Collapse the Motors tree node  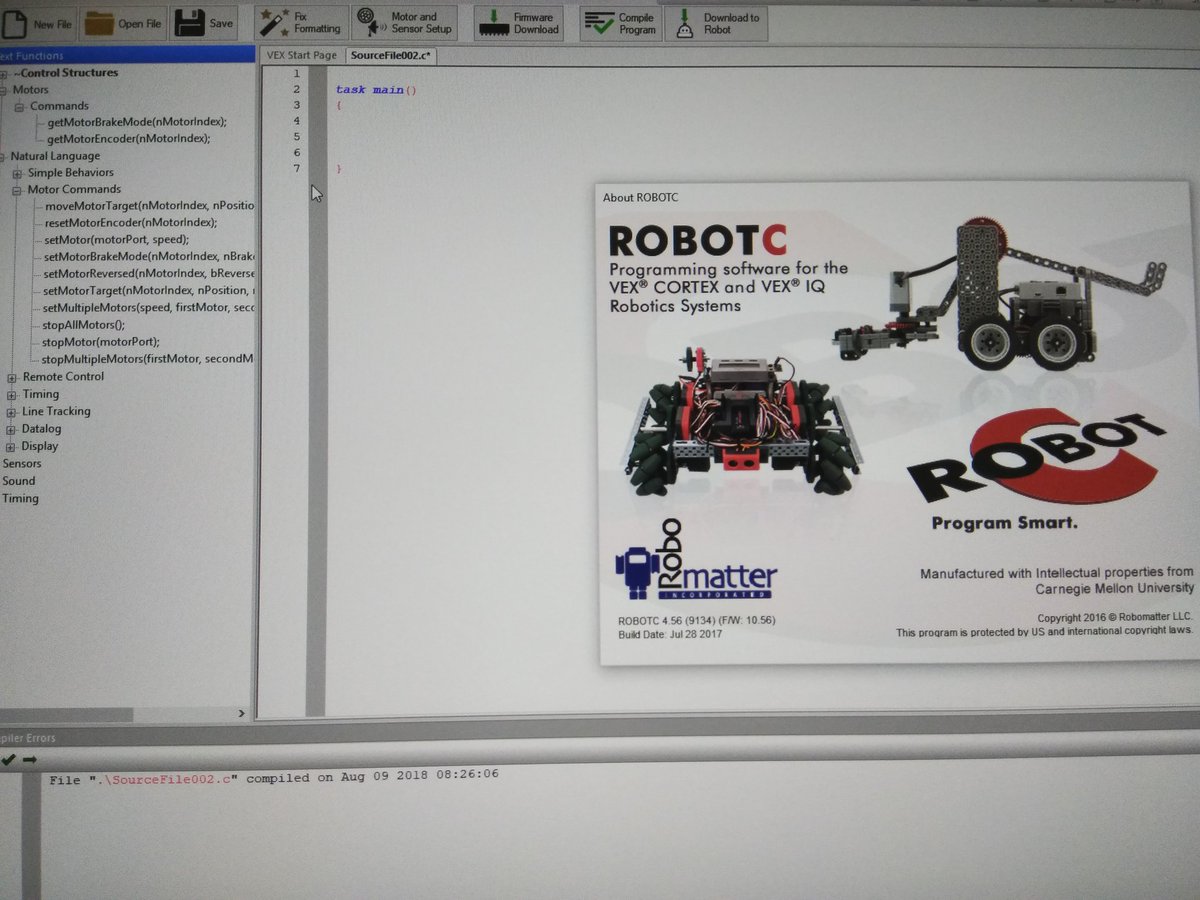[x=4, y=90]
